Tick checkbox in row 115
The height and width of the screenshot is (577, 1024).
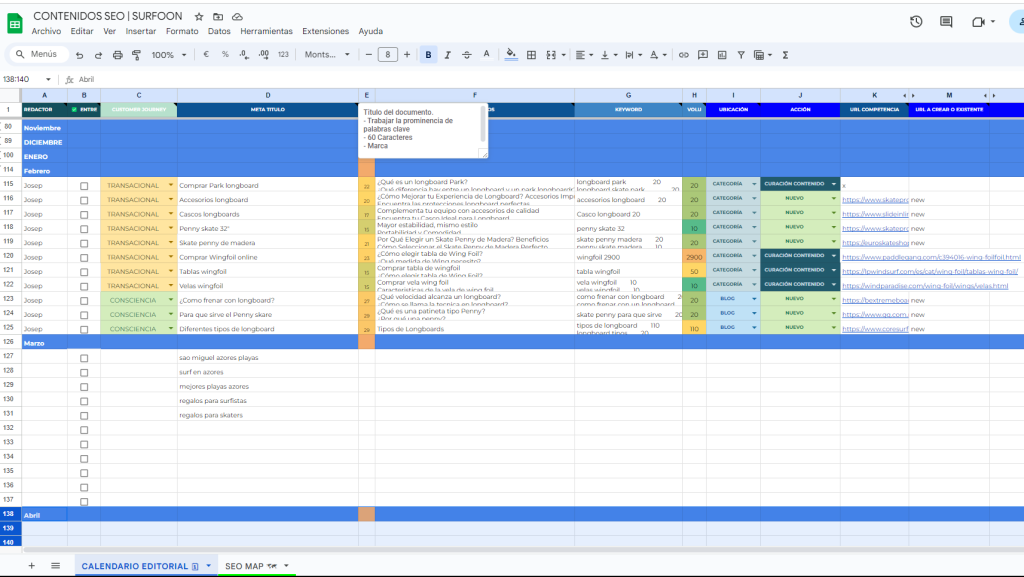[84, 186]
